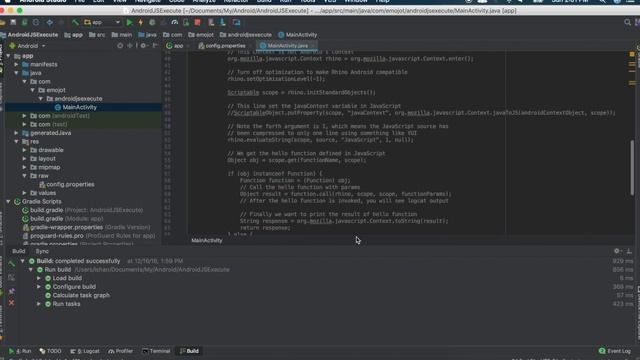The image size is (640, 360).
Task: Collapse the app module node
Action: click(9, 56)
